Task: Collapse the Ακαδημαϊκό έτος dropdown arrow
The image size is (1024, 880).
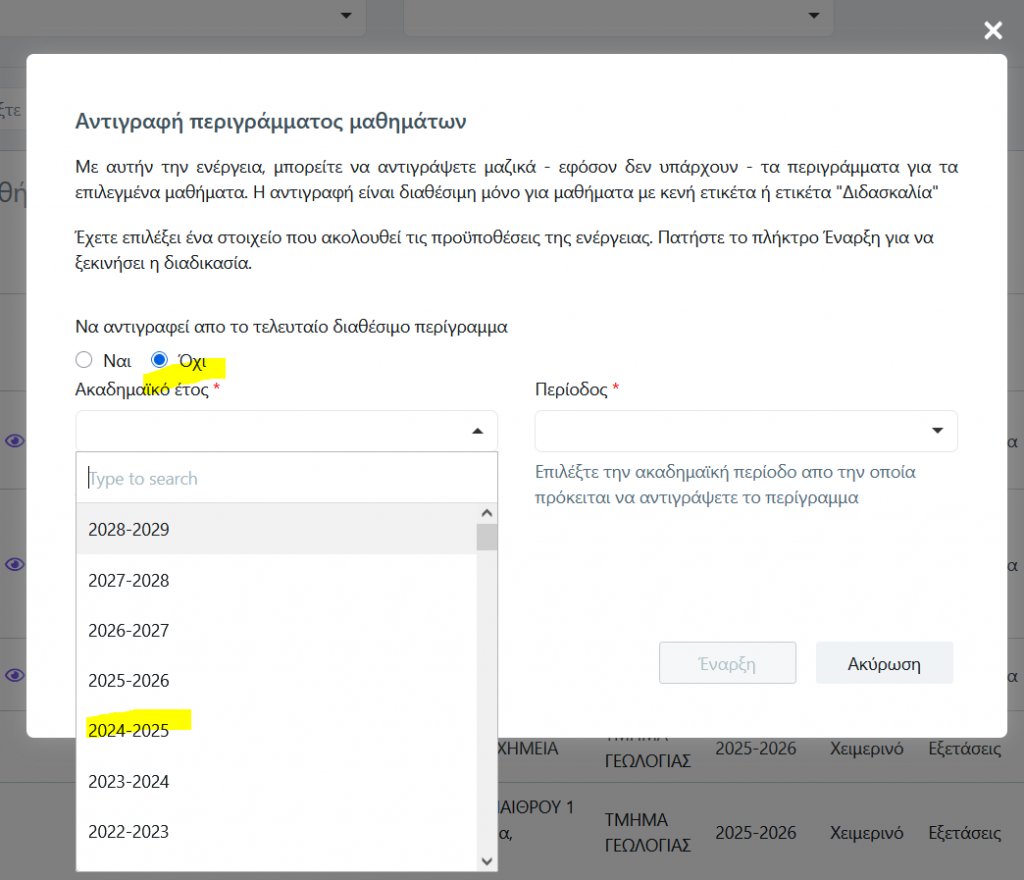Action: click(x=477, y=431)
